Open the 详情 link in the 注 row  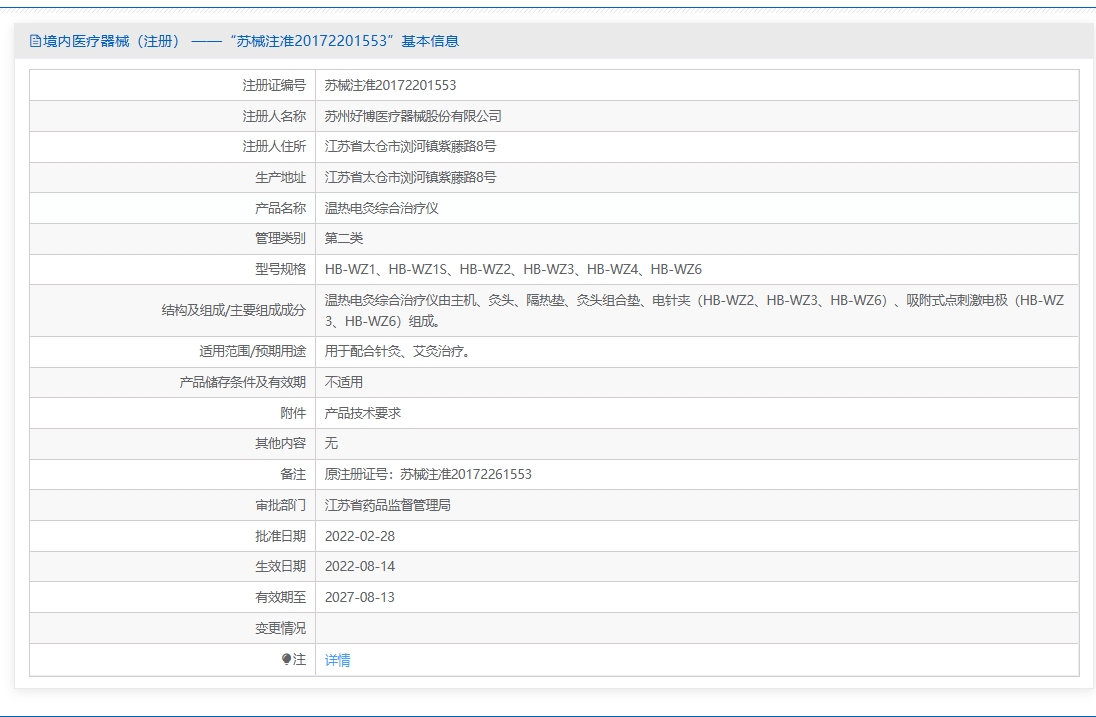click(x=338, y=660)
